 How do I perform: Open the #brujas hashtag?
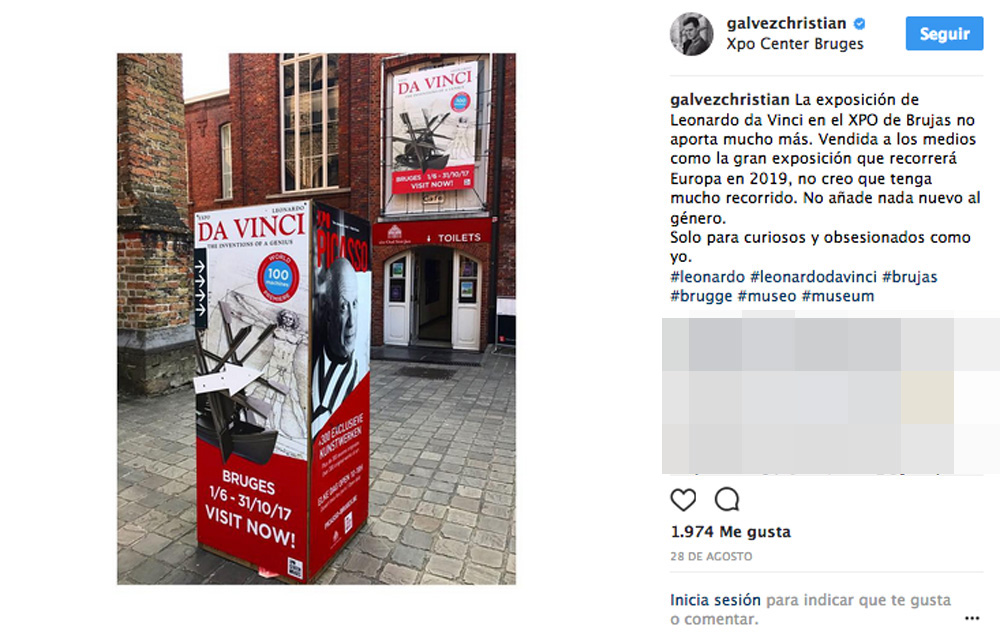point(909,277)
